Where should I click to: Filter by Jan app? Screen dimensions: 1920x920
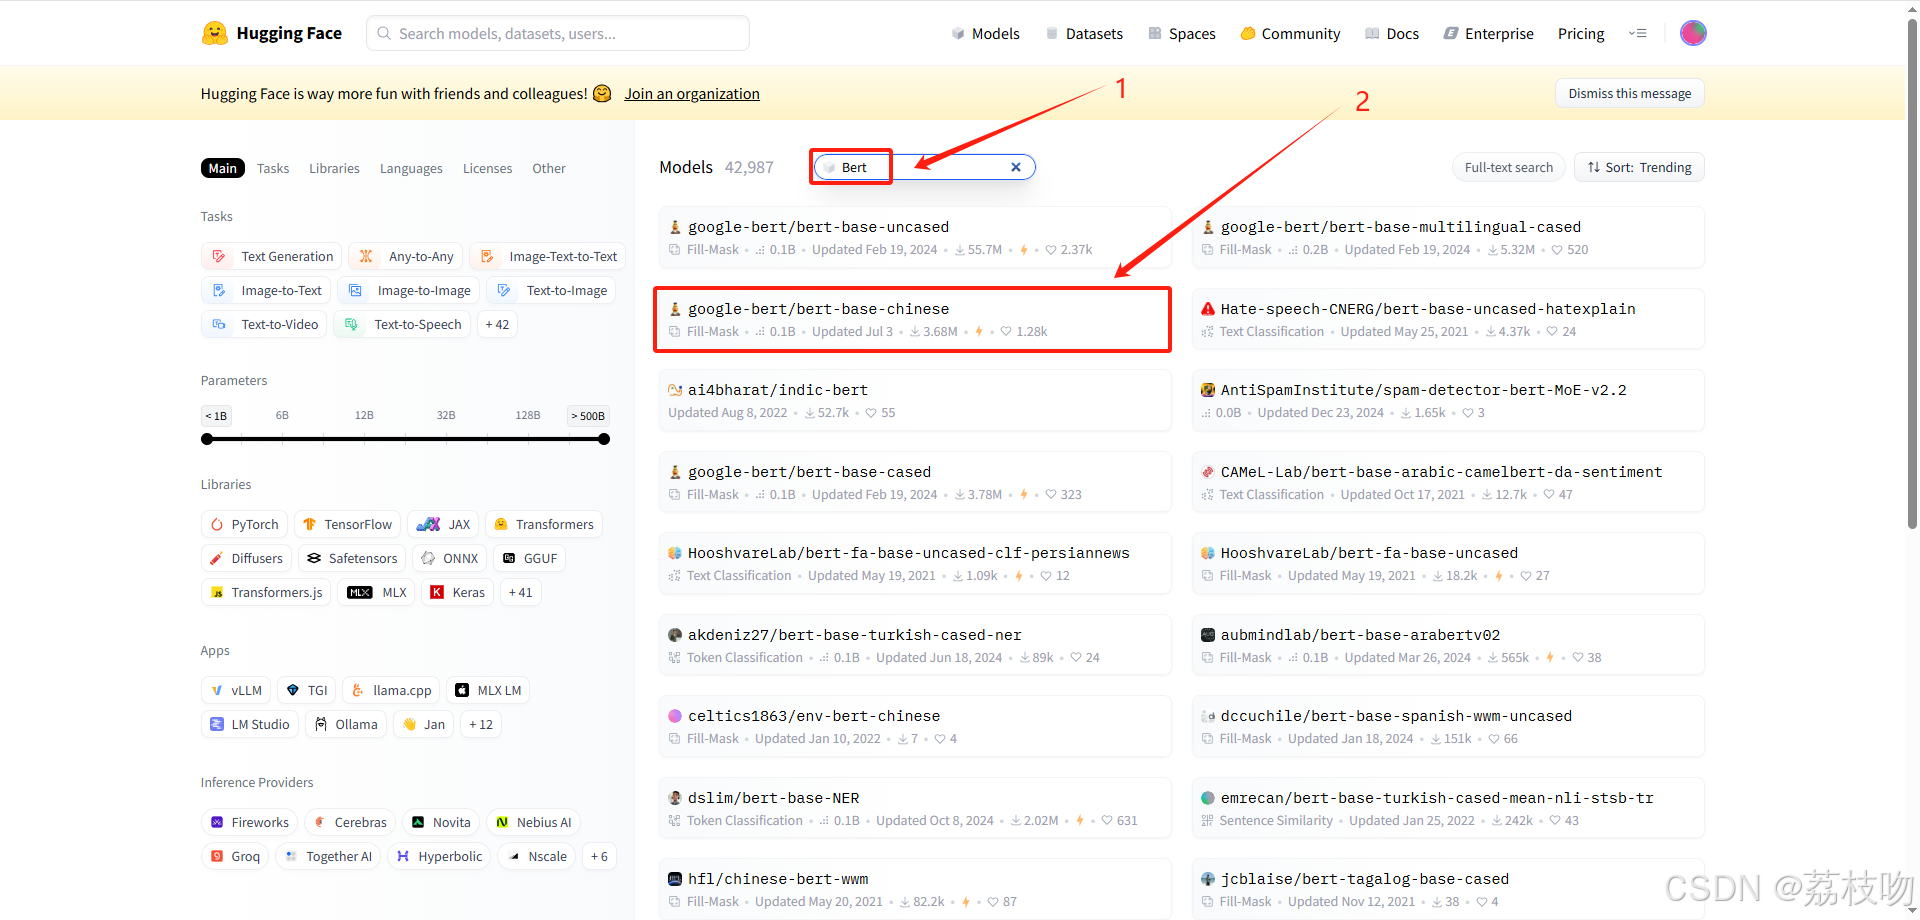(x=423, y=724)
